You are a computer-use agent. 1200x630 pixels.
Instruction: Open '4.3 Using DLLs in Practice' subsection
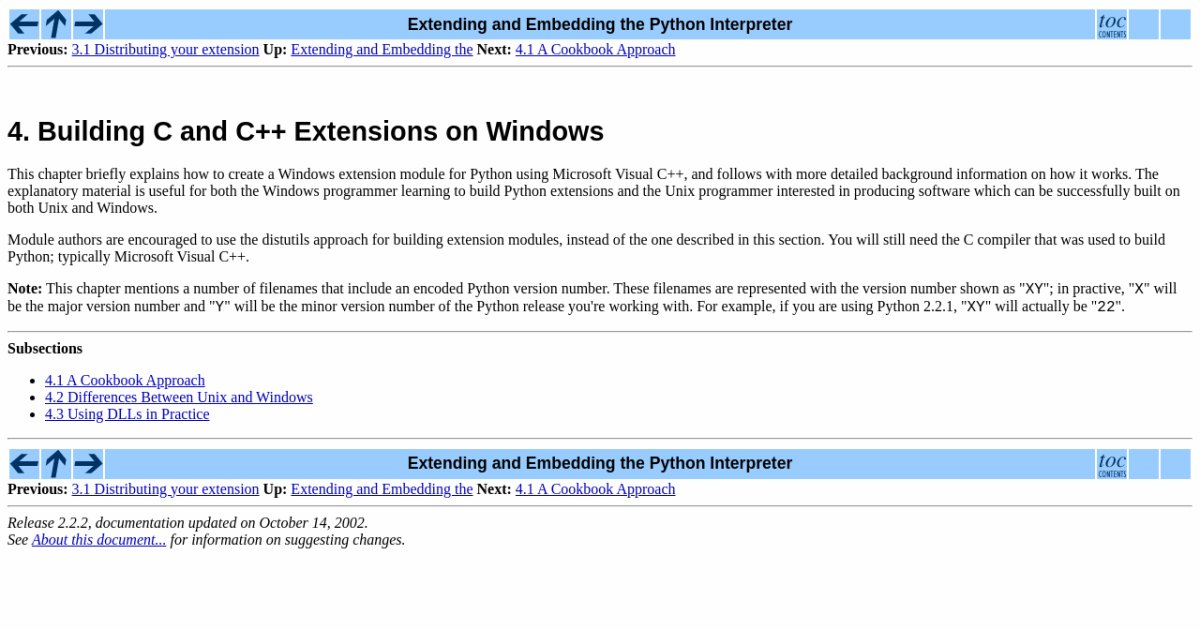click(x=127, y=415)
